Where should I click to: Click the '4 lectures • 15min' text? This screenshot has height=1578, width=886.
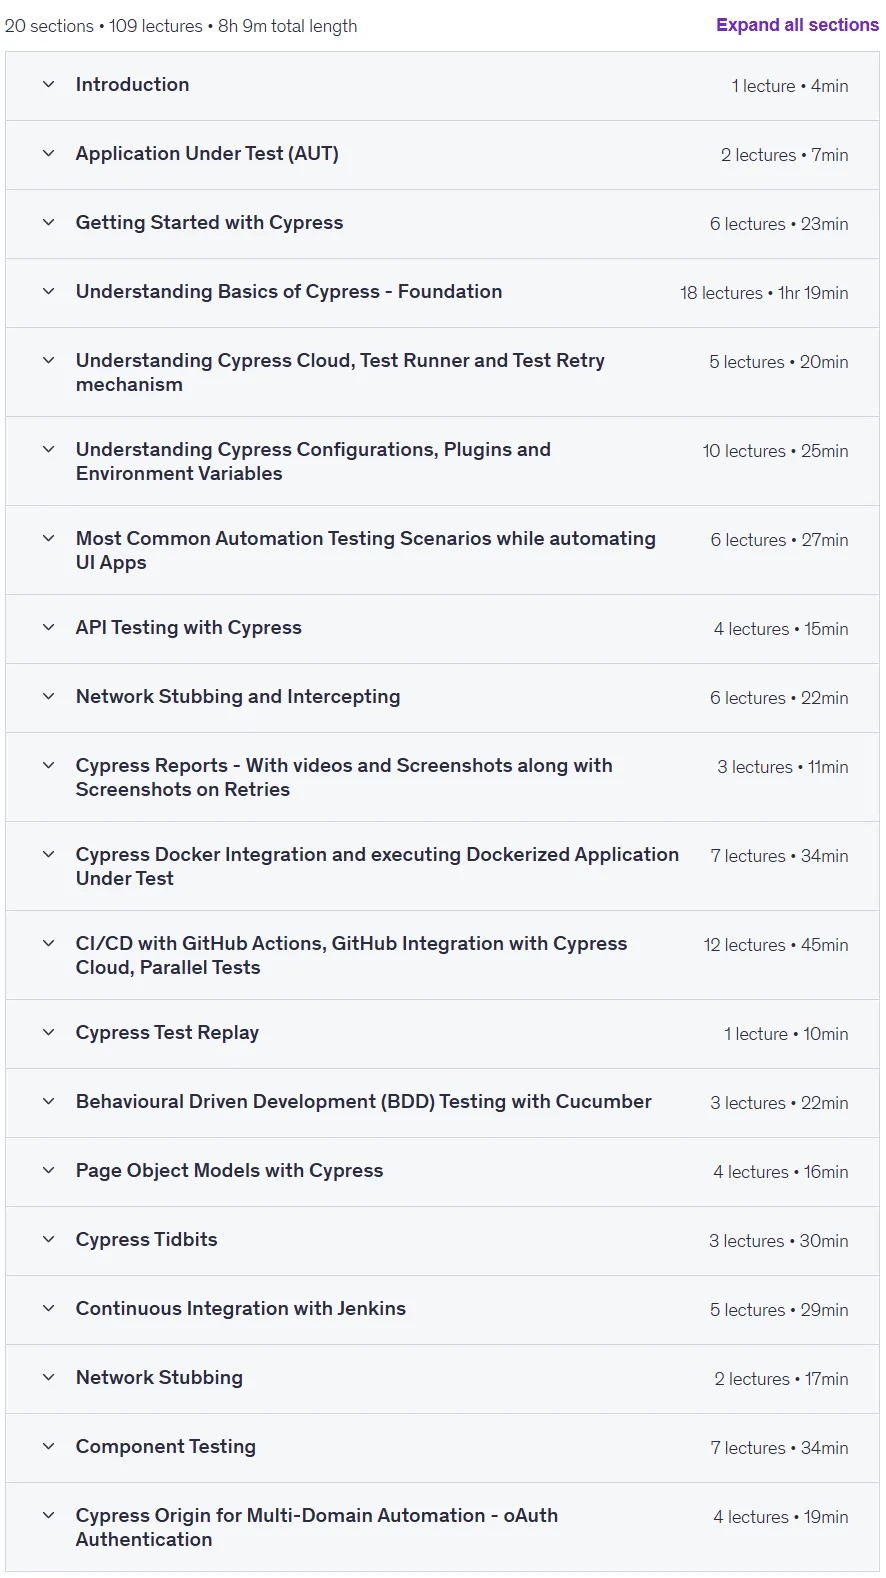pos(781,629)
